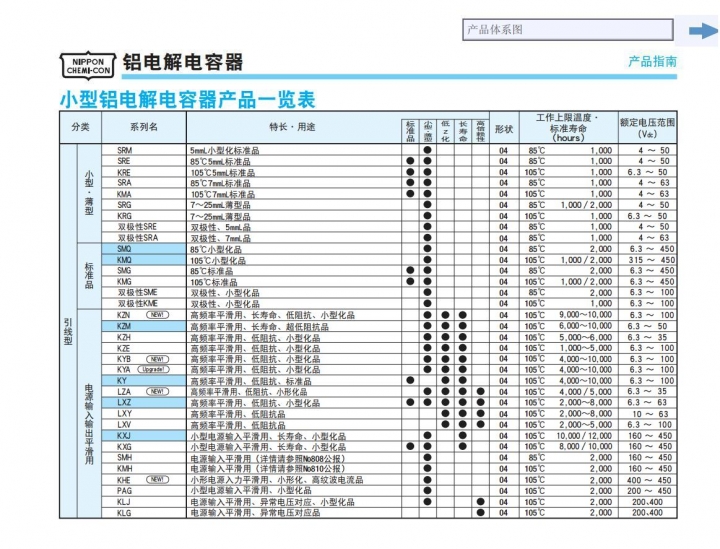The height and width of the screenshot is (549, 720).
Task: Select the KZH series name
Action: click(124, 337)
